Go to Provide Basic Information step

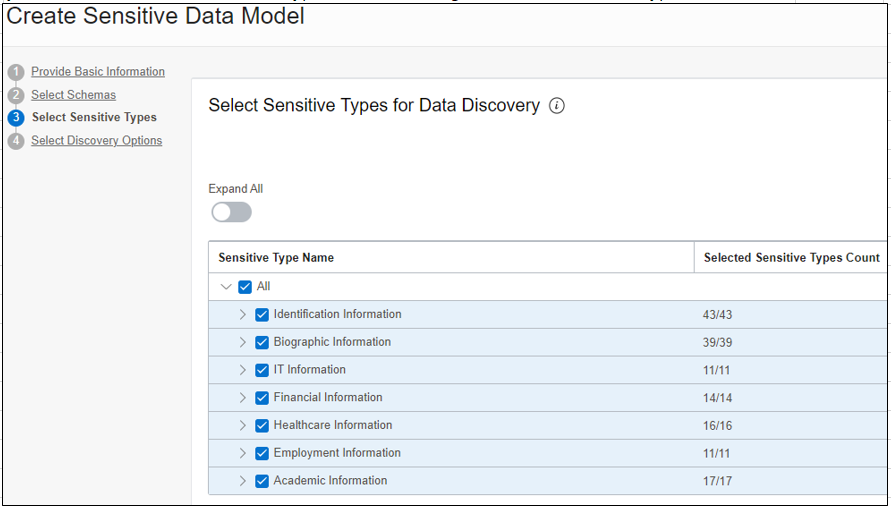(x=98, y=72)
